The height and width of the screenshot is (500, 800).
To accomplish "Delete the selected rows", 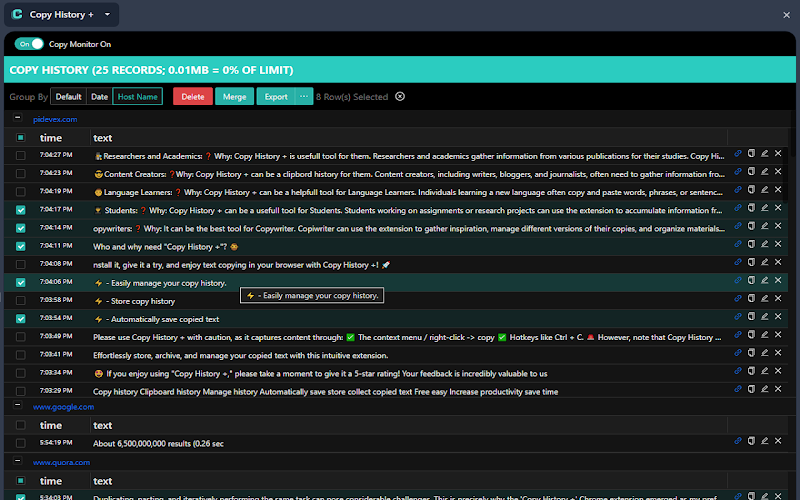I will pyautogui.click(x=193, y=96).
